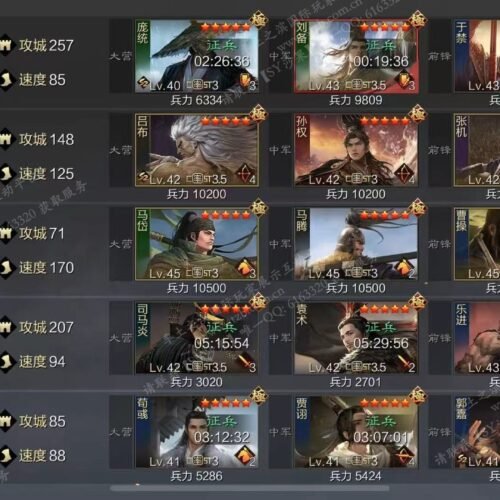
Task: Click the cavalry troop icon on 马岱's card
Action: click(x=245, y=267)
